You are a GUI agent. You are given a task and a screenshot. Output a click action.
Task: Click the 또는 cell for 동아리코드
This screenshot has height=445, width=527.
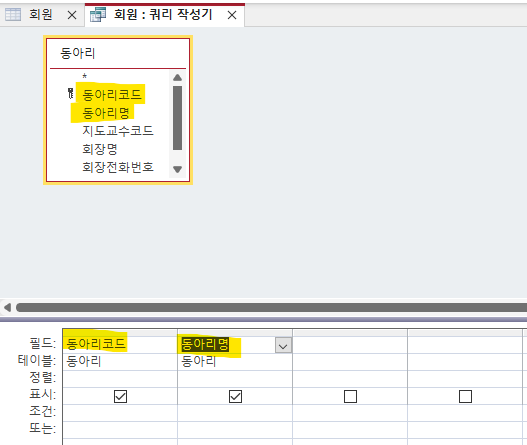tap(120, 430)
